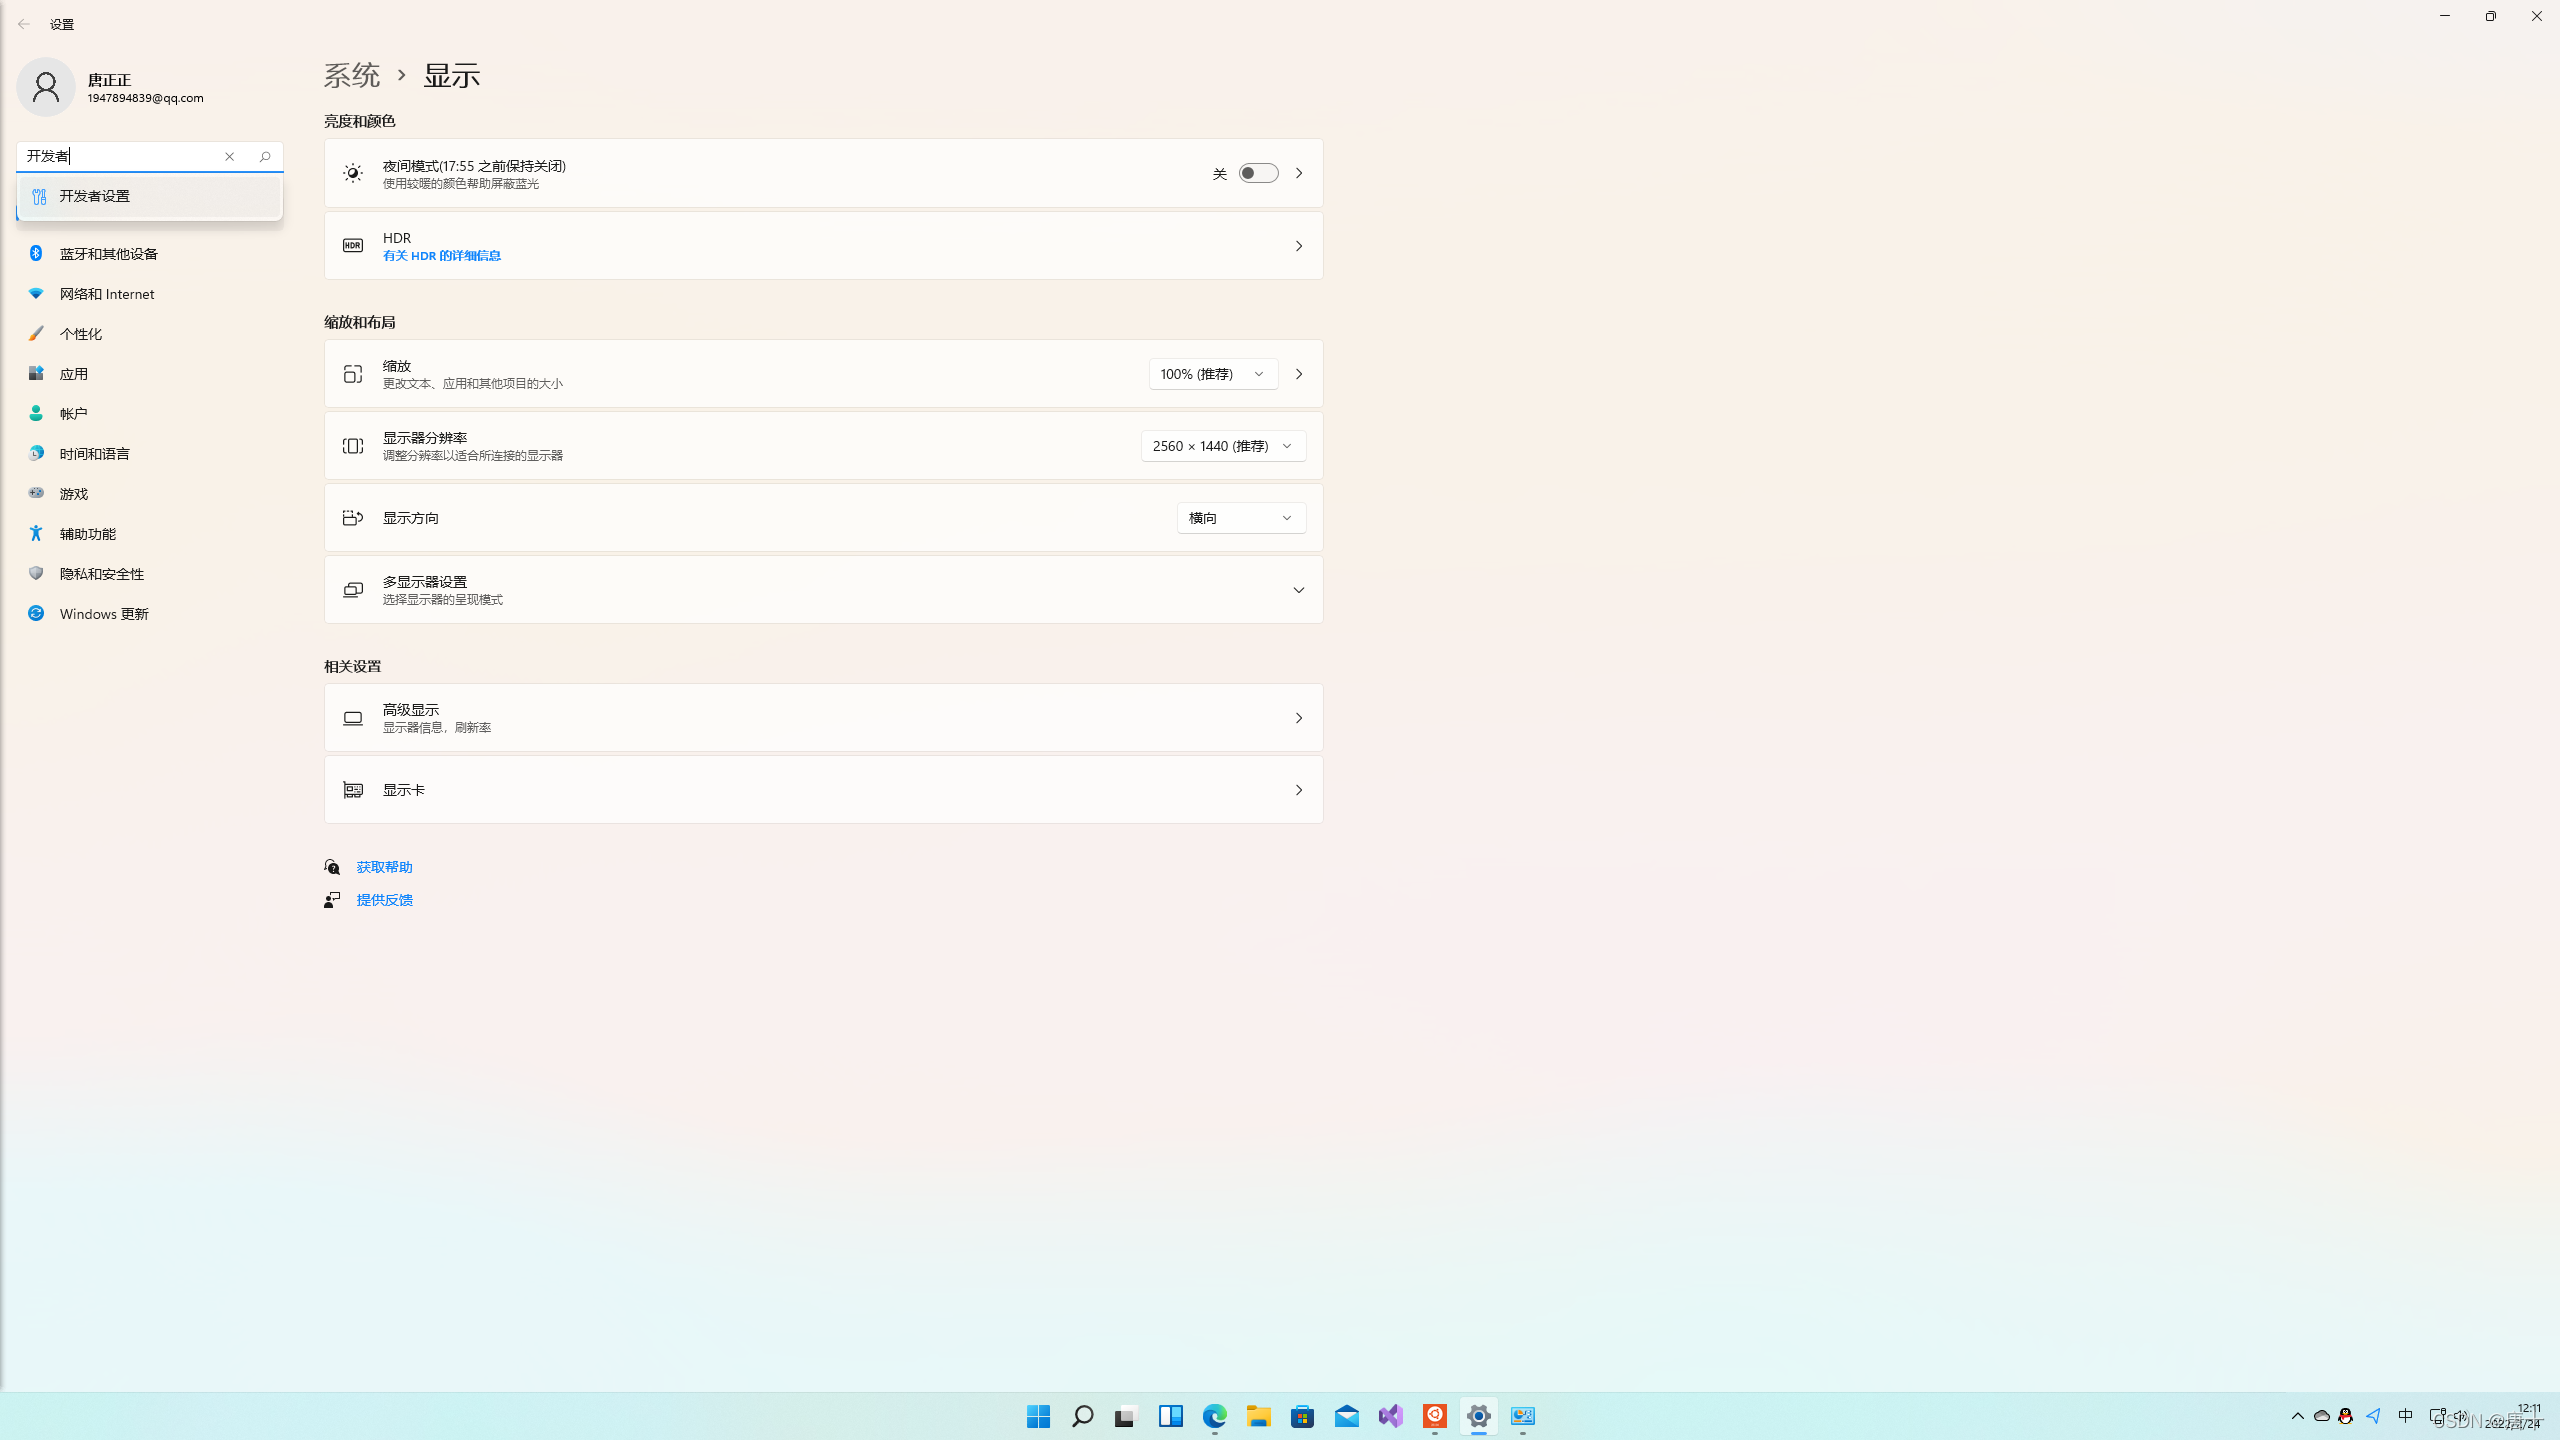Click the 显示器分辨率 icon
Image resolution: width=2560 pixels, height=1440 pixels.
point(353,446)
